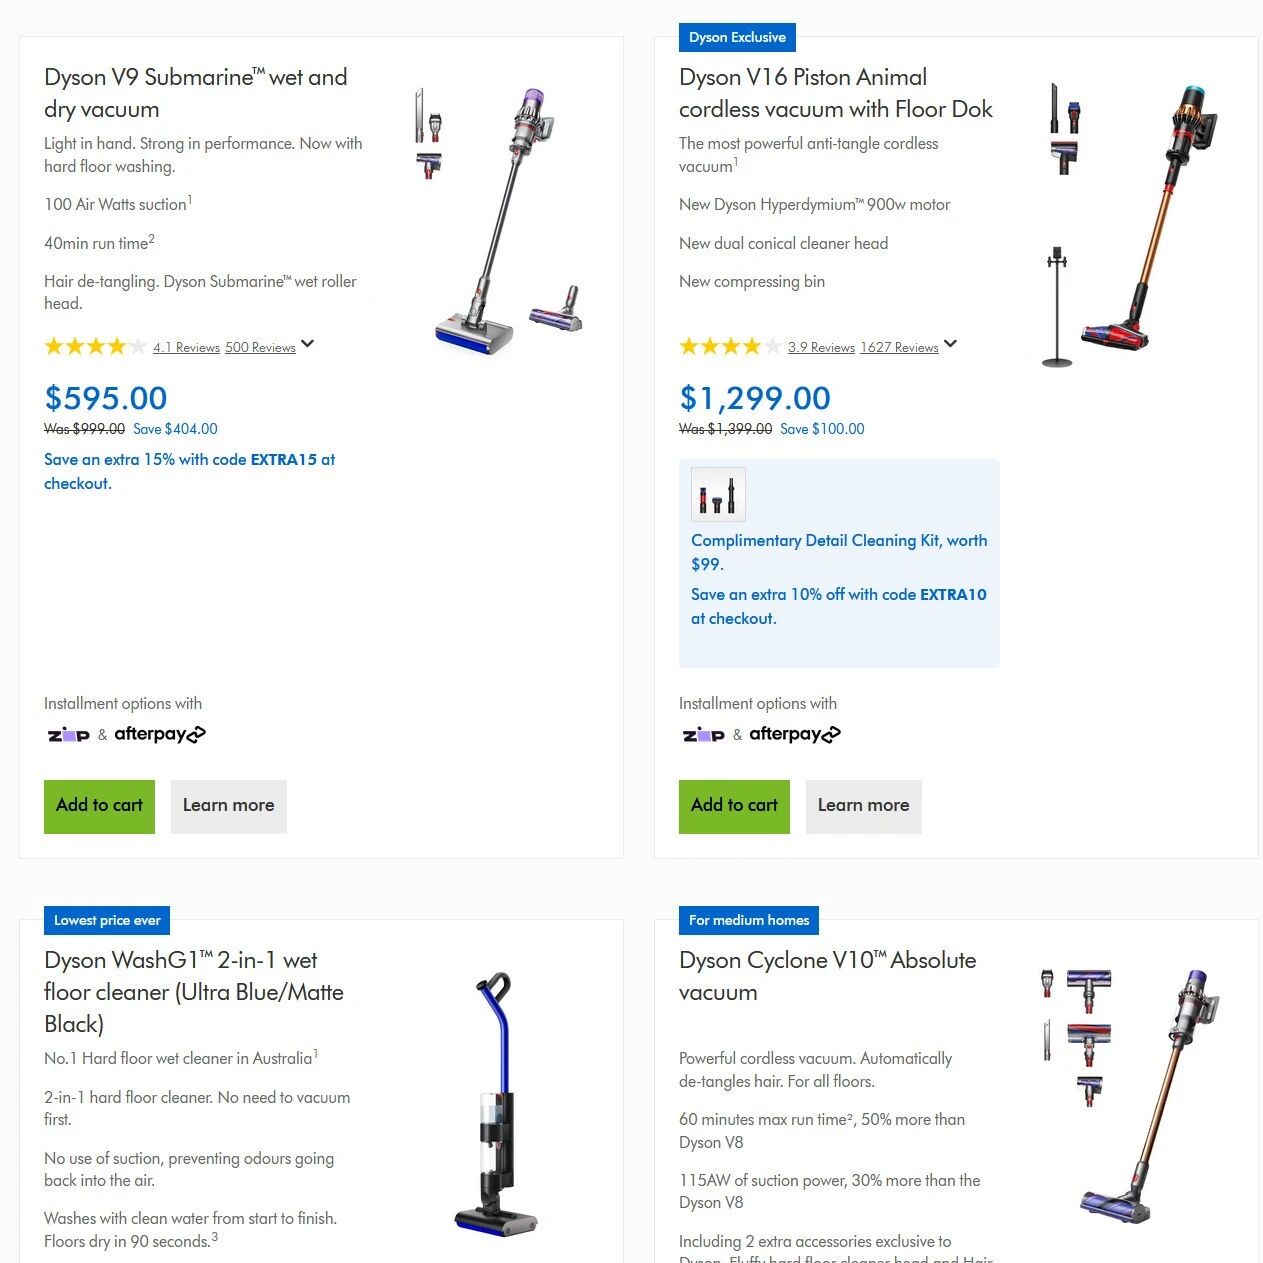Learn more about Dyson V9 Submarine
The image size is (1263, 1263).
coord(229,806)
